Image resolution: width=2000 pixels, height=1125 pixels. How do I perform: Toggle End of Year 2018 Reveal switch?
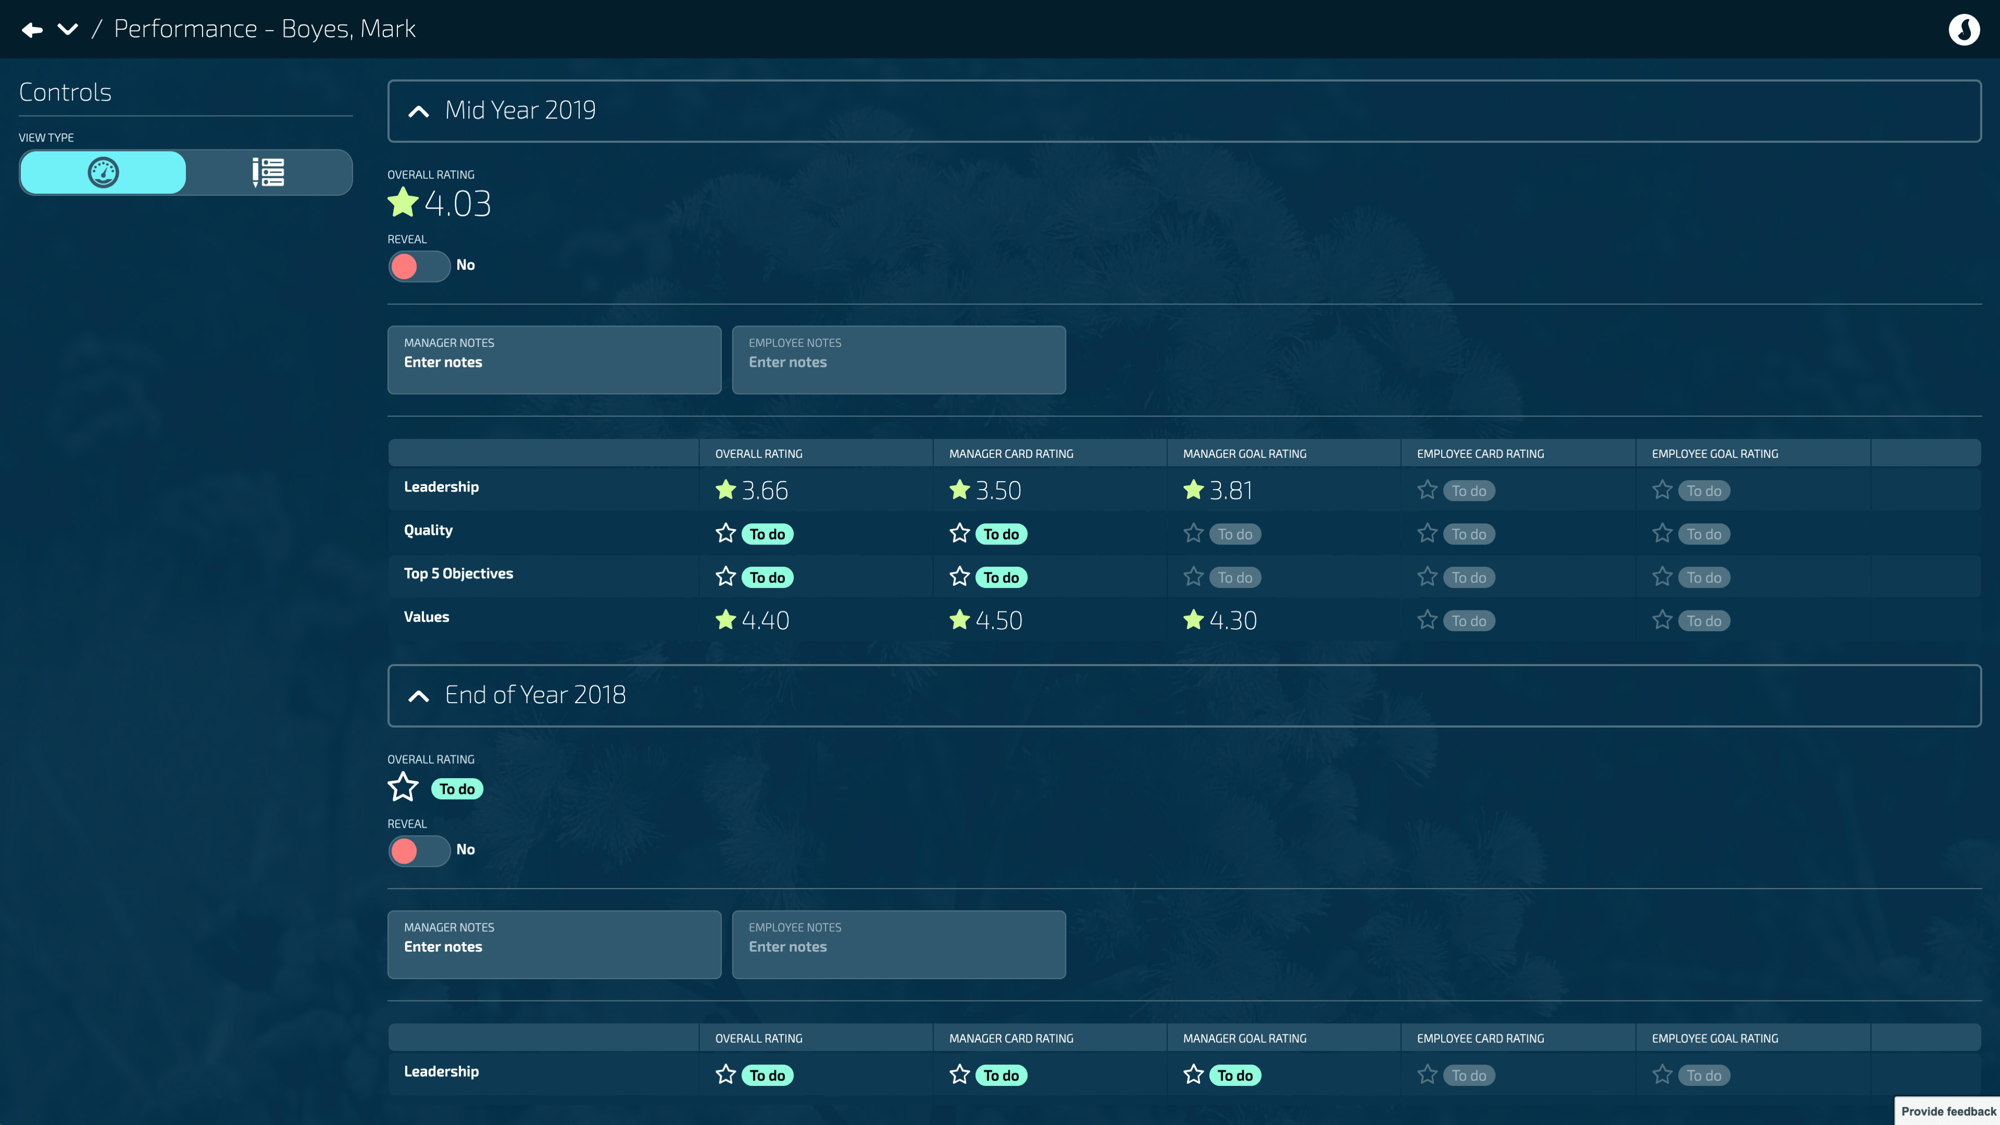(x=418, y=851)
